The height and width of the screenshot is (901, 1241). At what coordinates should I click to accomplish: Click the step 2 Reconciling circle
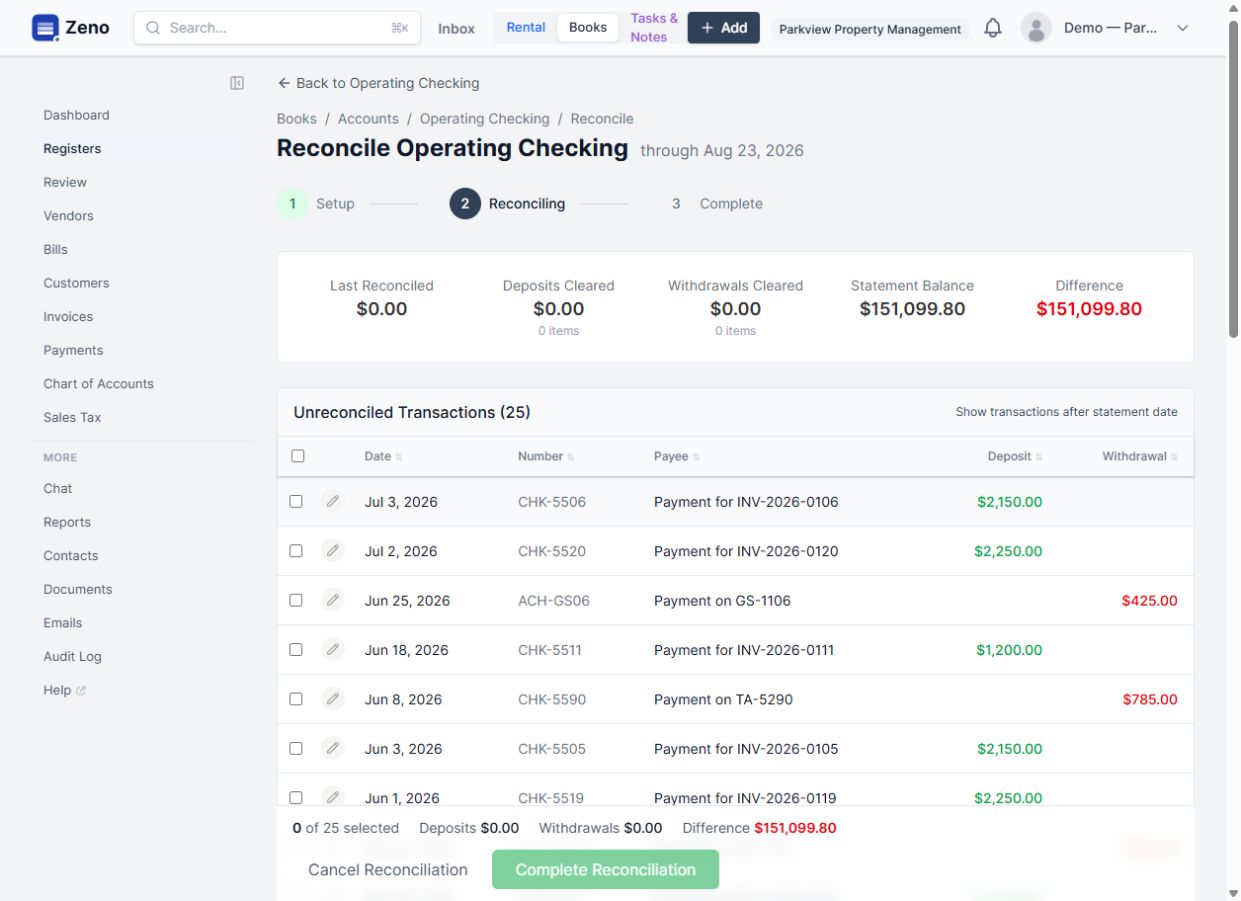(465, 203)
